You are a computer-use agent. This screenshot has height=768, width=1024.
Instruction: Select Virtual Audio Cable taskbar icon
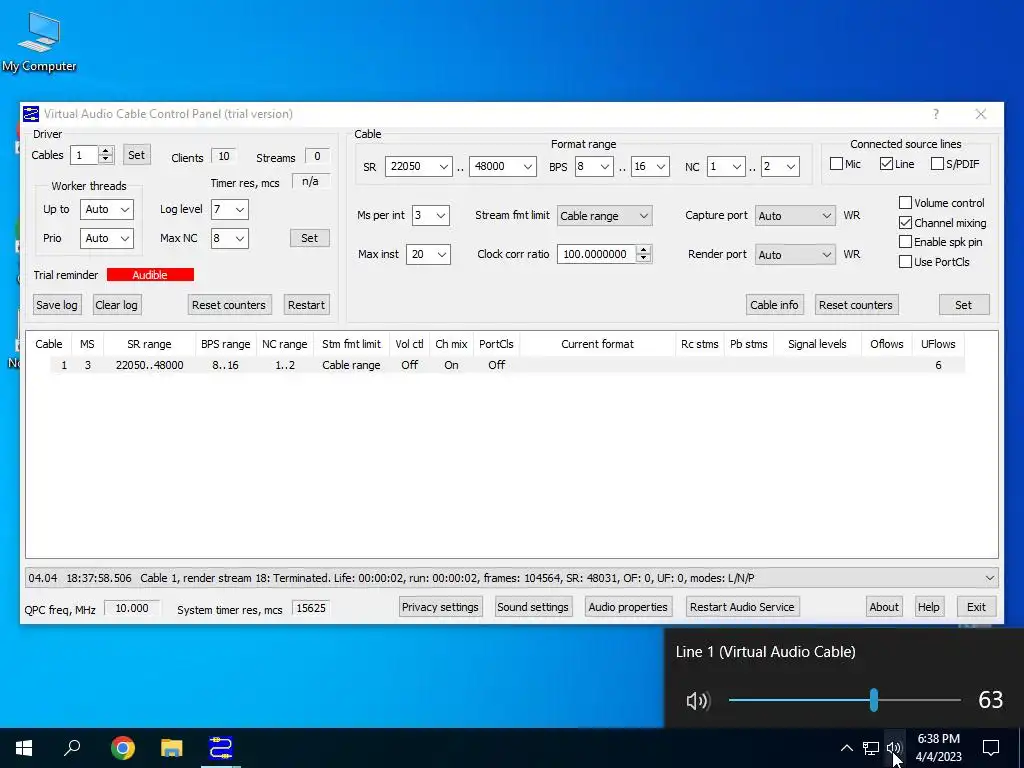[221, 748]
